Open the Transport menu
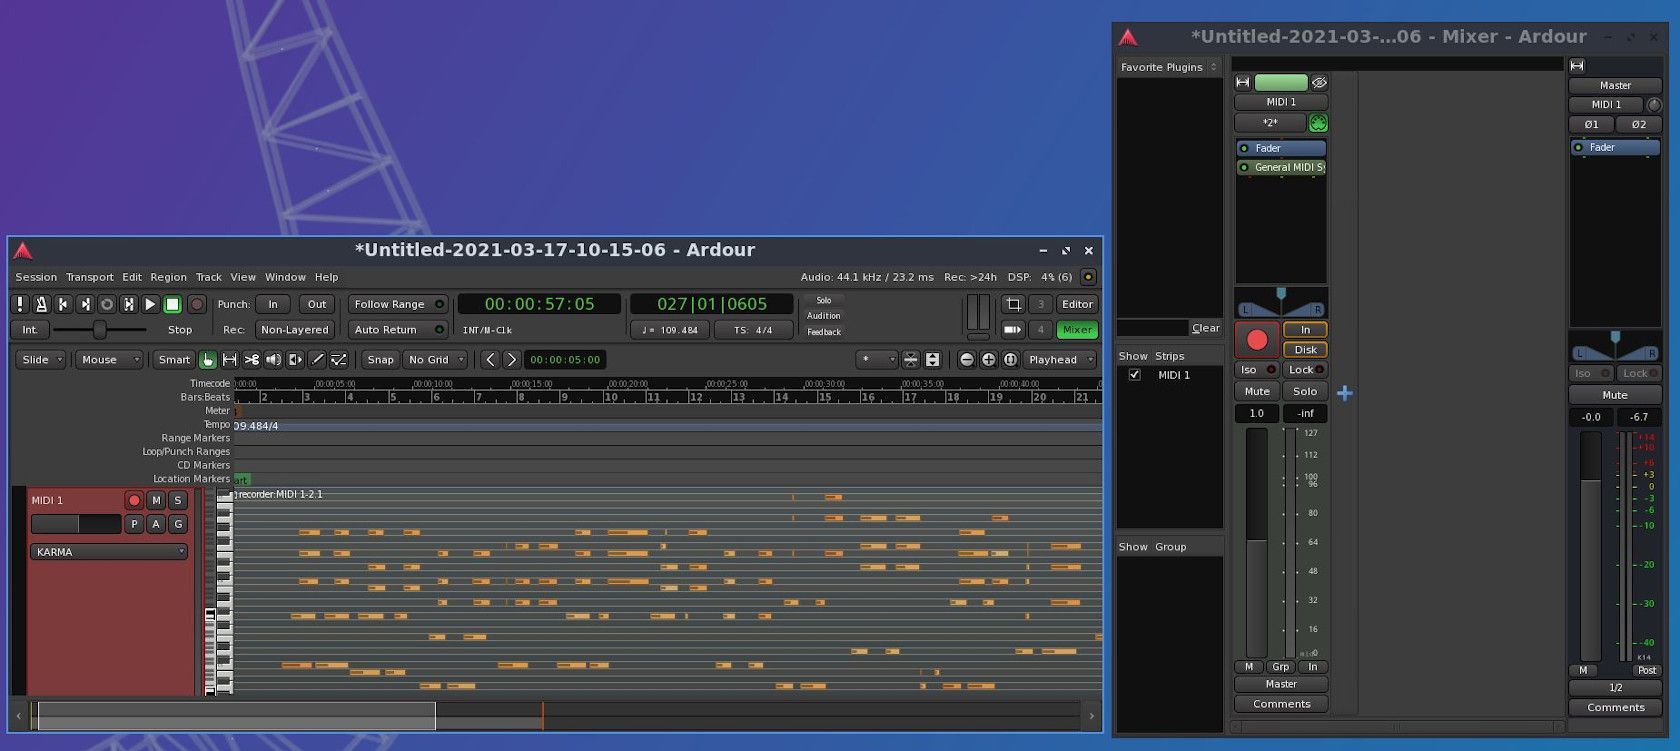 [x=90, y=277]
